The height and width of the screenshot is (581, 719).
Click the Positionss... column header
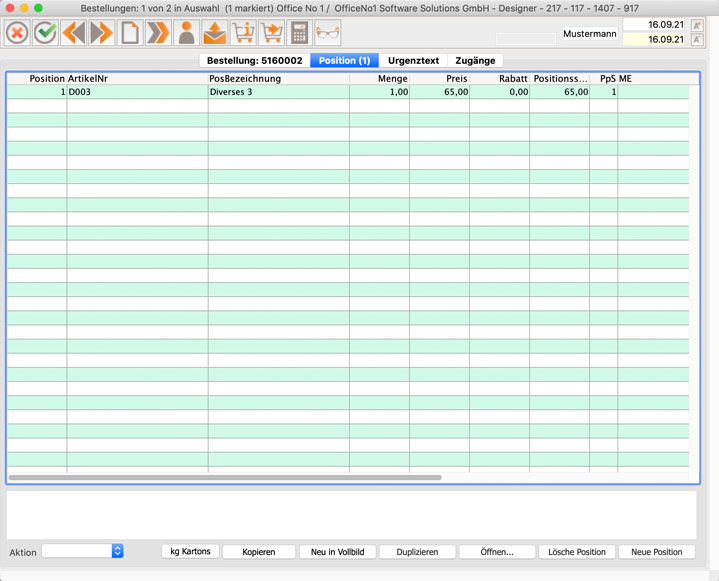559,78
